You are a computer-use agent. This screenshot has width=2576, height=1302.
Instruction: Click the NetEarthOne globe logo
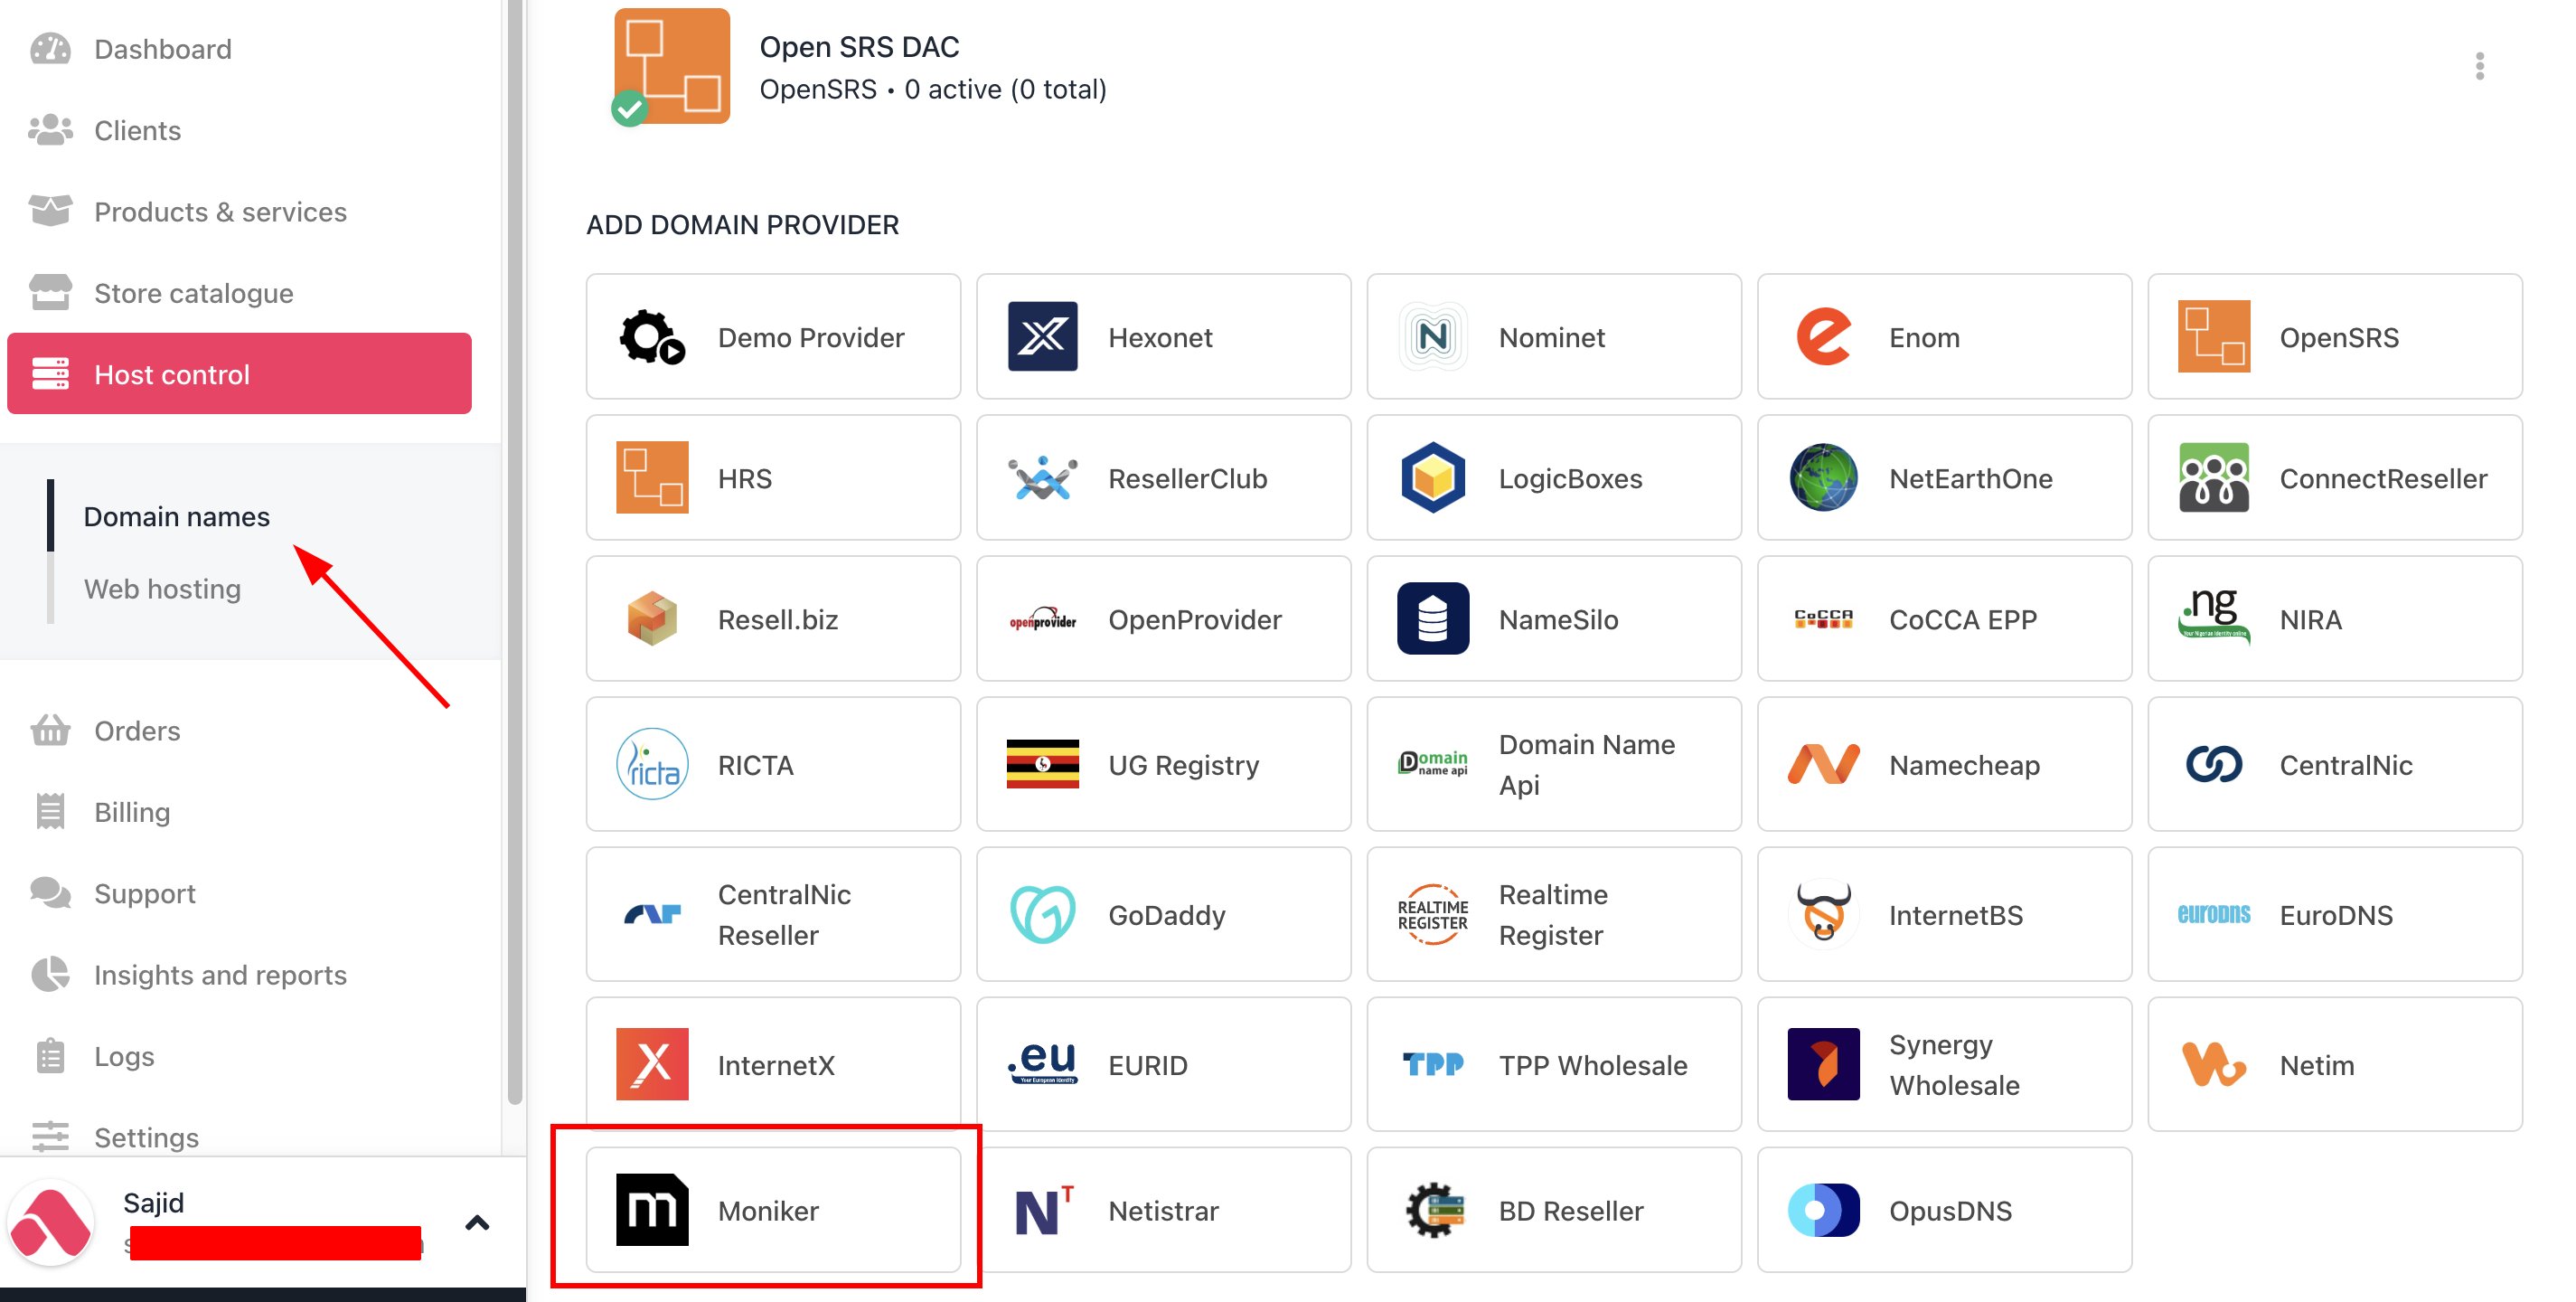click(1823, 477)
